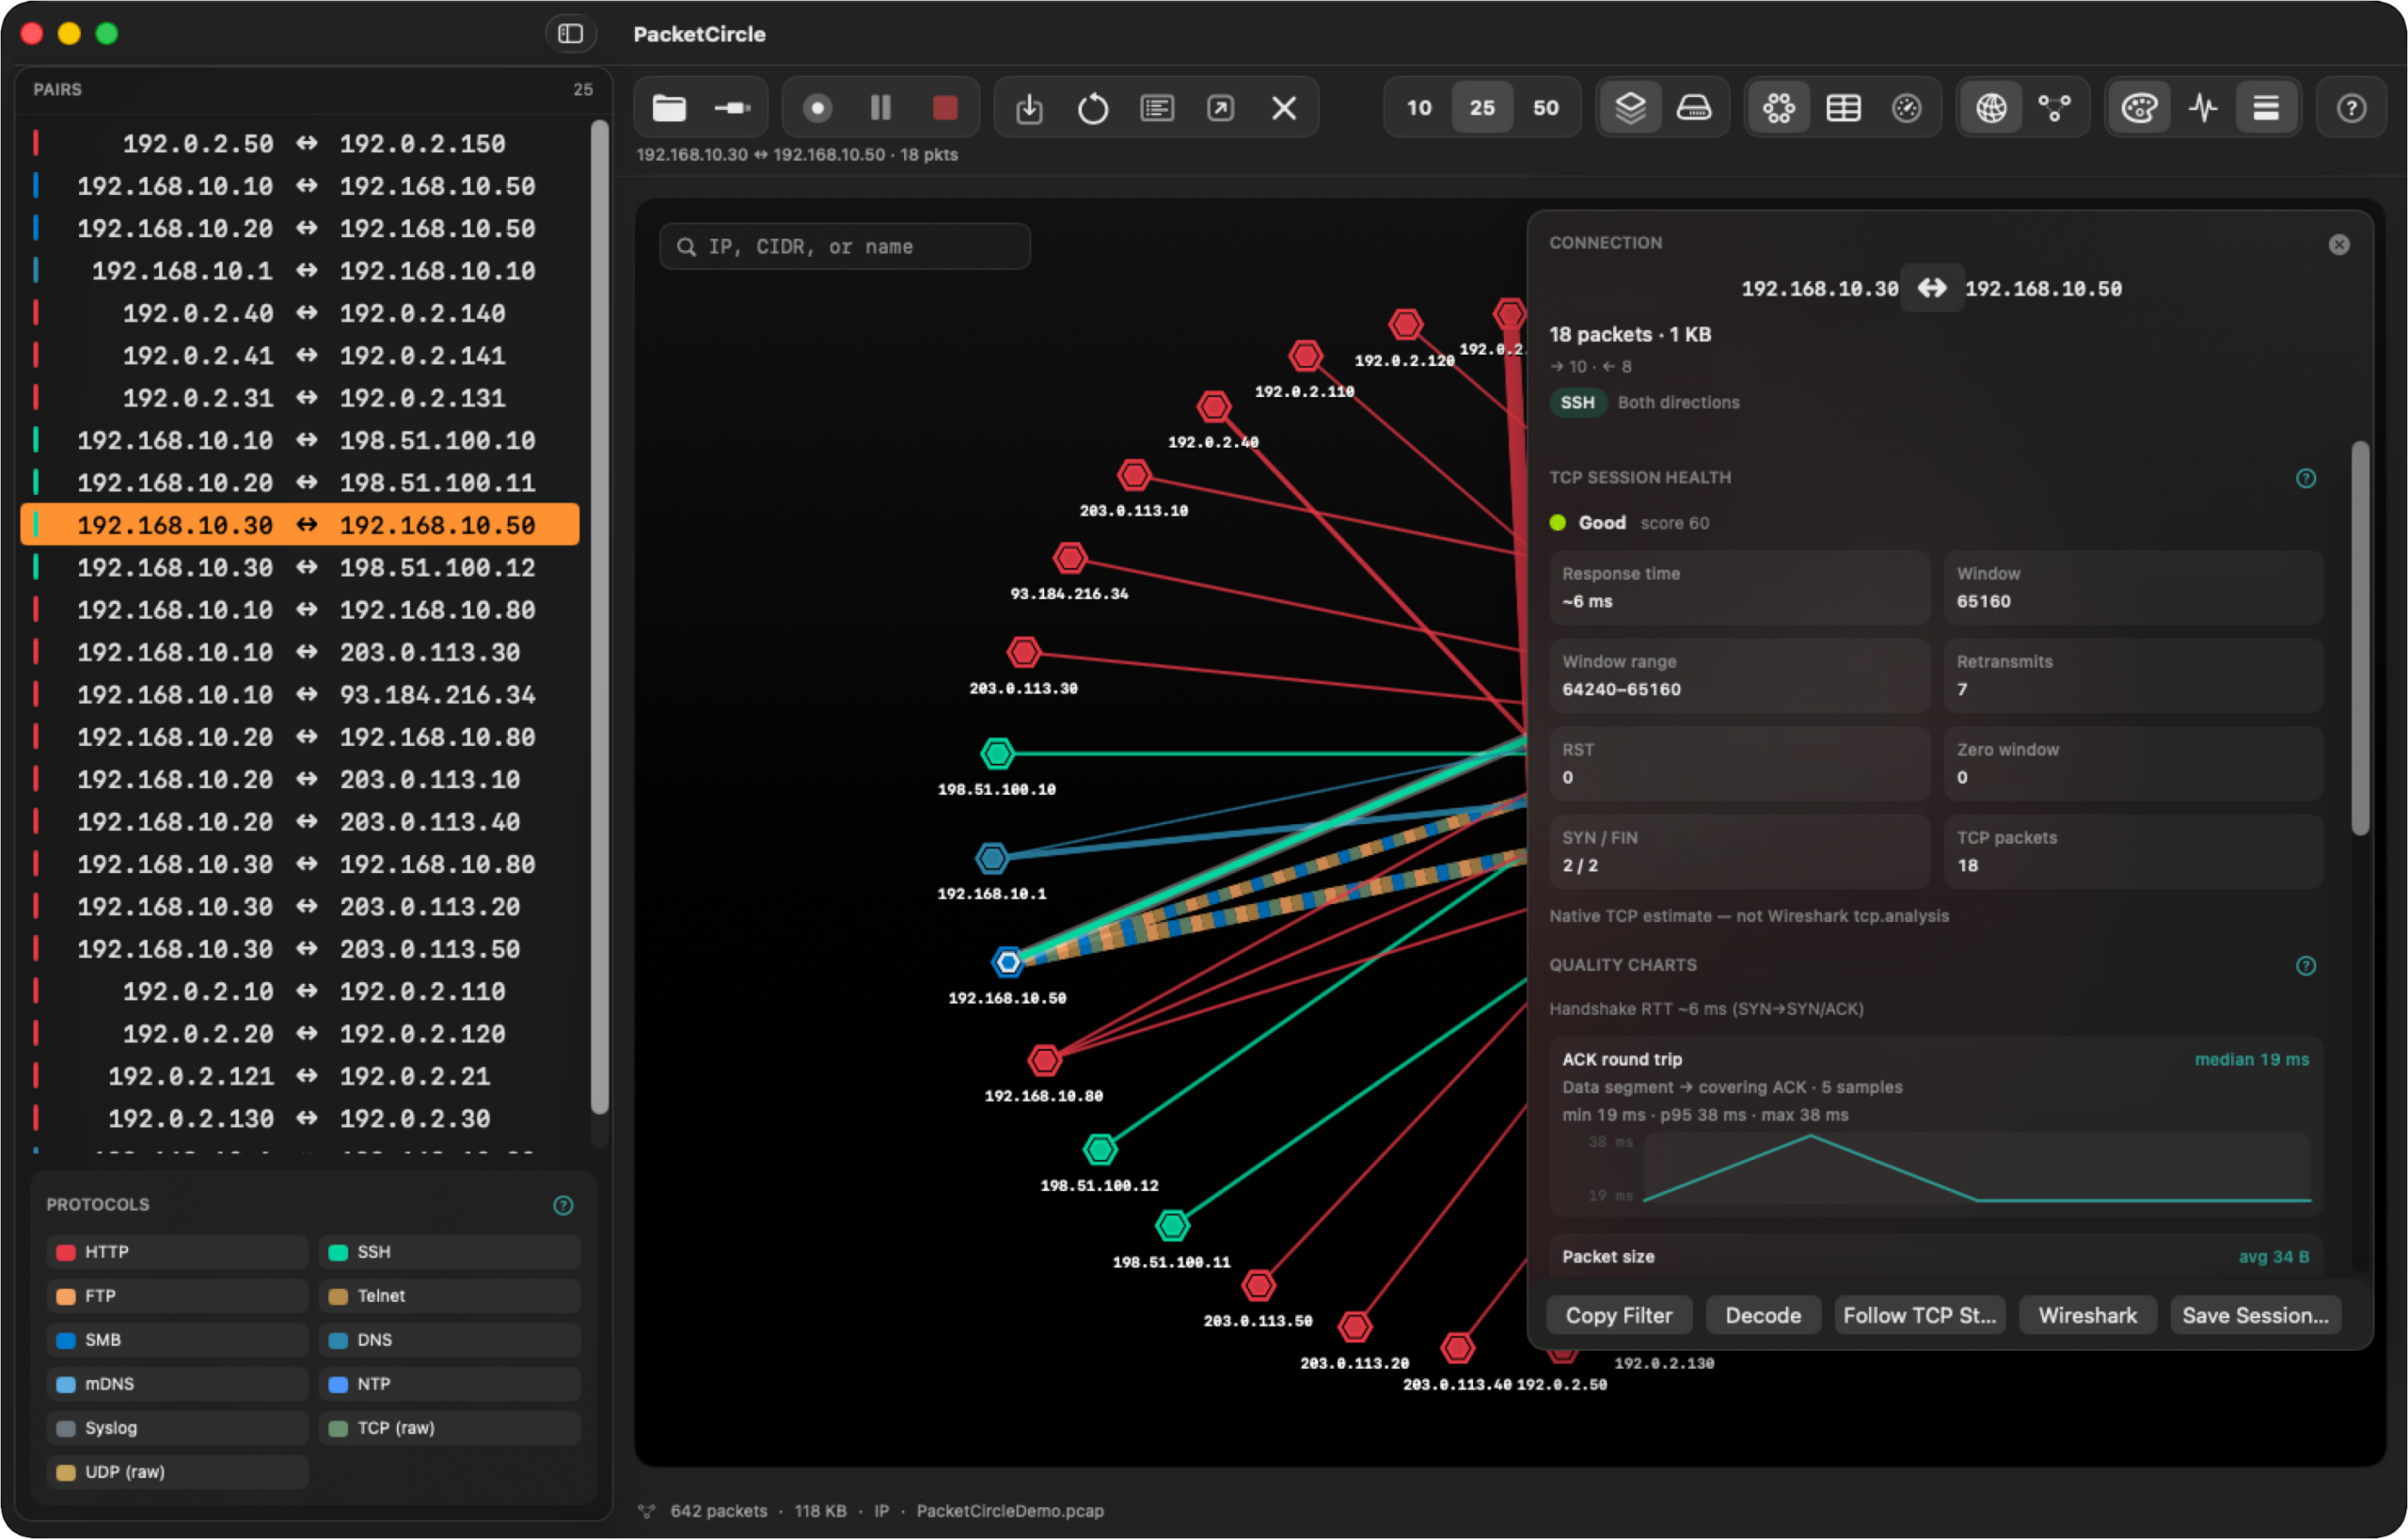Open connection in Wireshark button

(x=2088, y=1316)
